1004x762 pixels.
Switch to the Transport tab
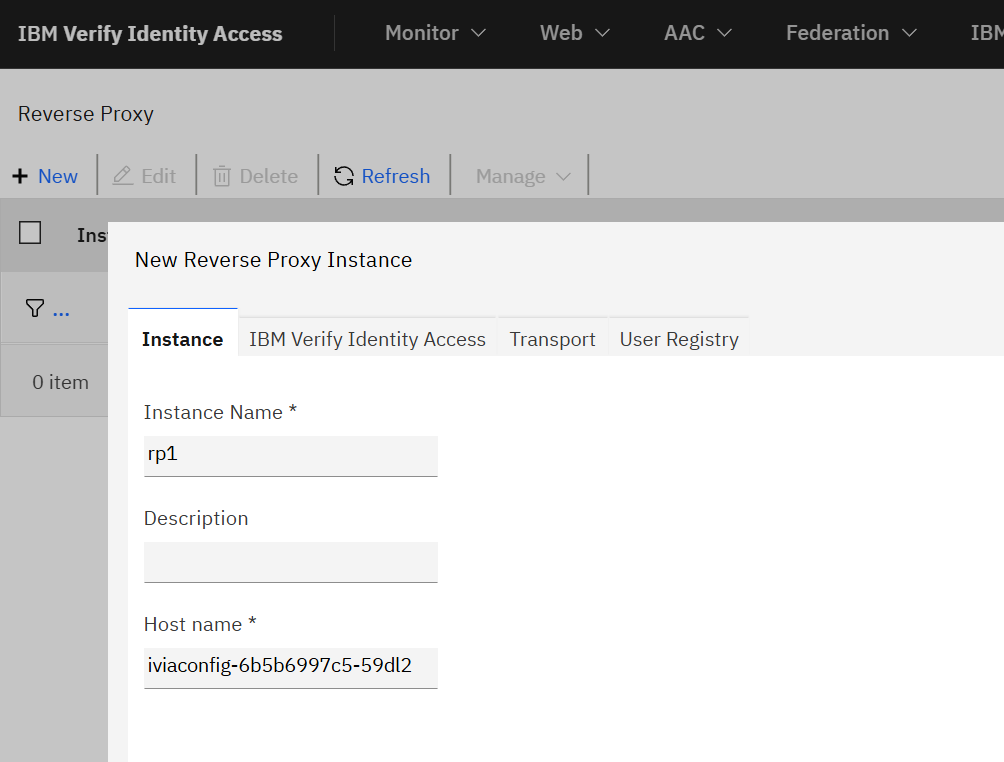(x=553, y=339)
